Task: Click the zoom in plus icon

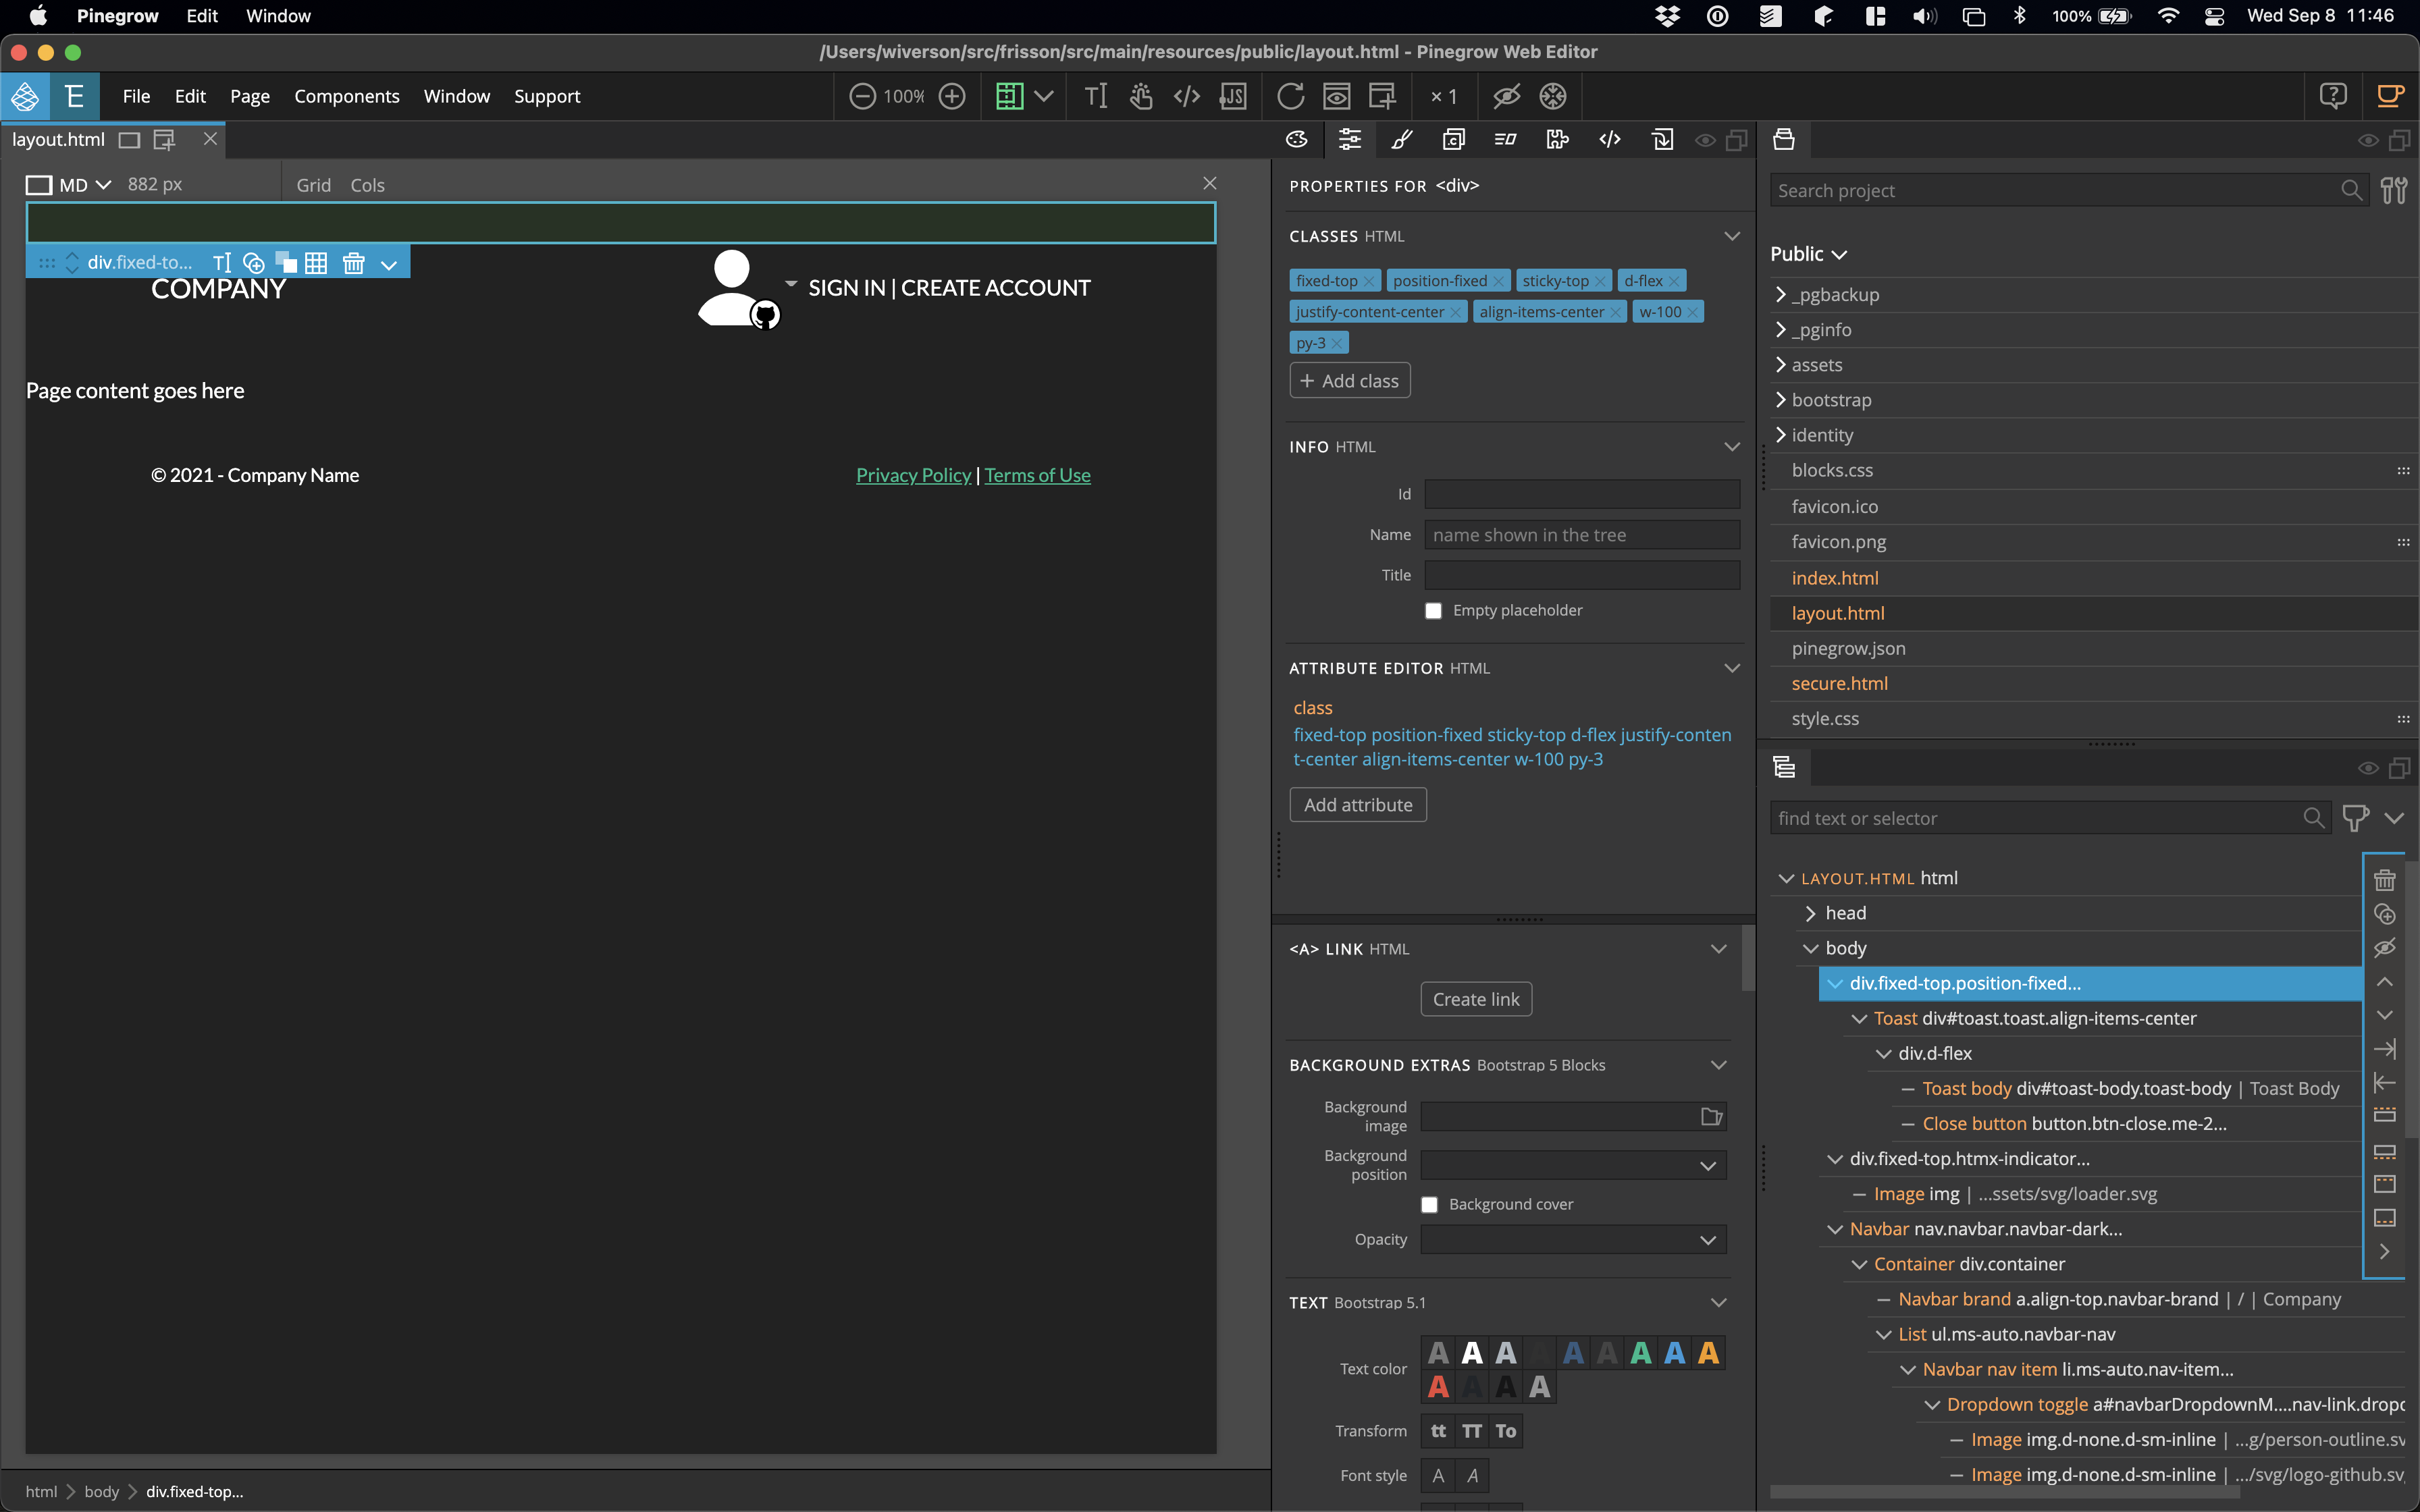Action: coord(952,96)
